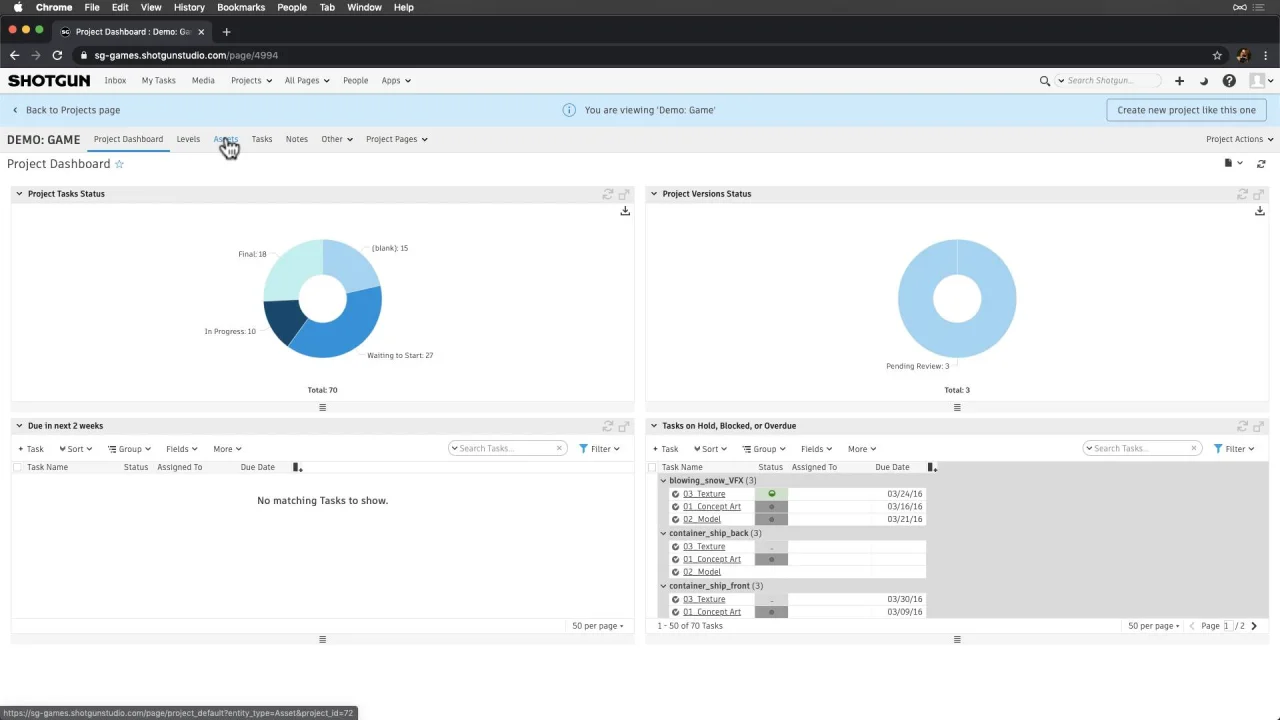Open the Filter dropdown in Tasks on Hold widget
Viewport: 1280px width, 720px height.
(1235, 449)
